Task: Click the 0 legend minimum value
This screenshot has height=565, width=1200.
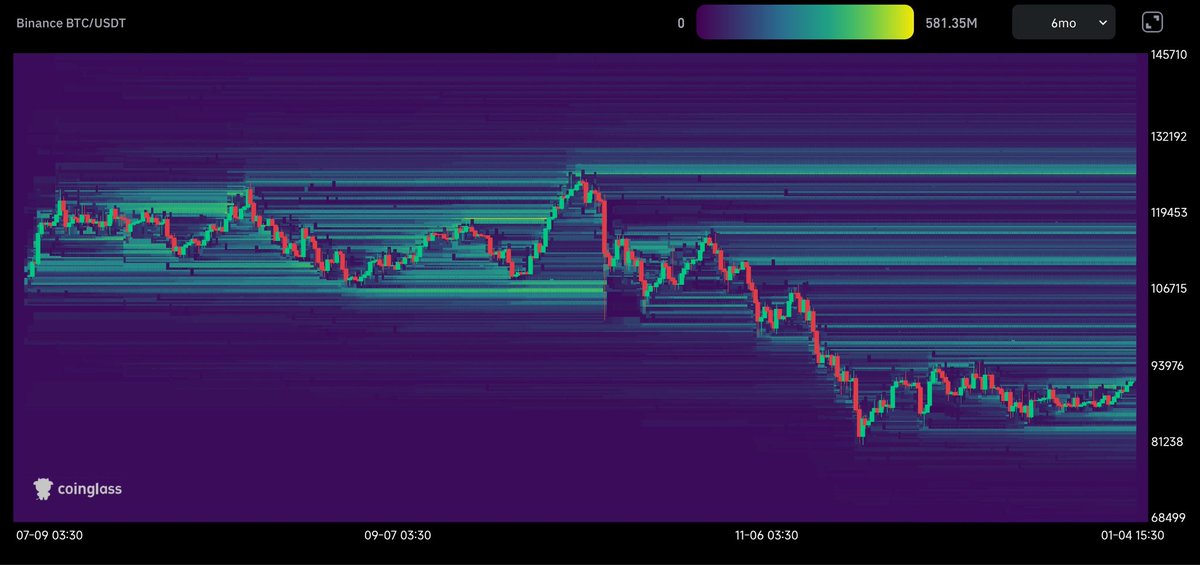Action: point(681,22)
